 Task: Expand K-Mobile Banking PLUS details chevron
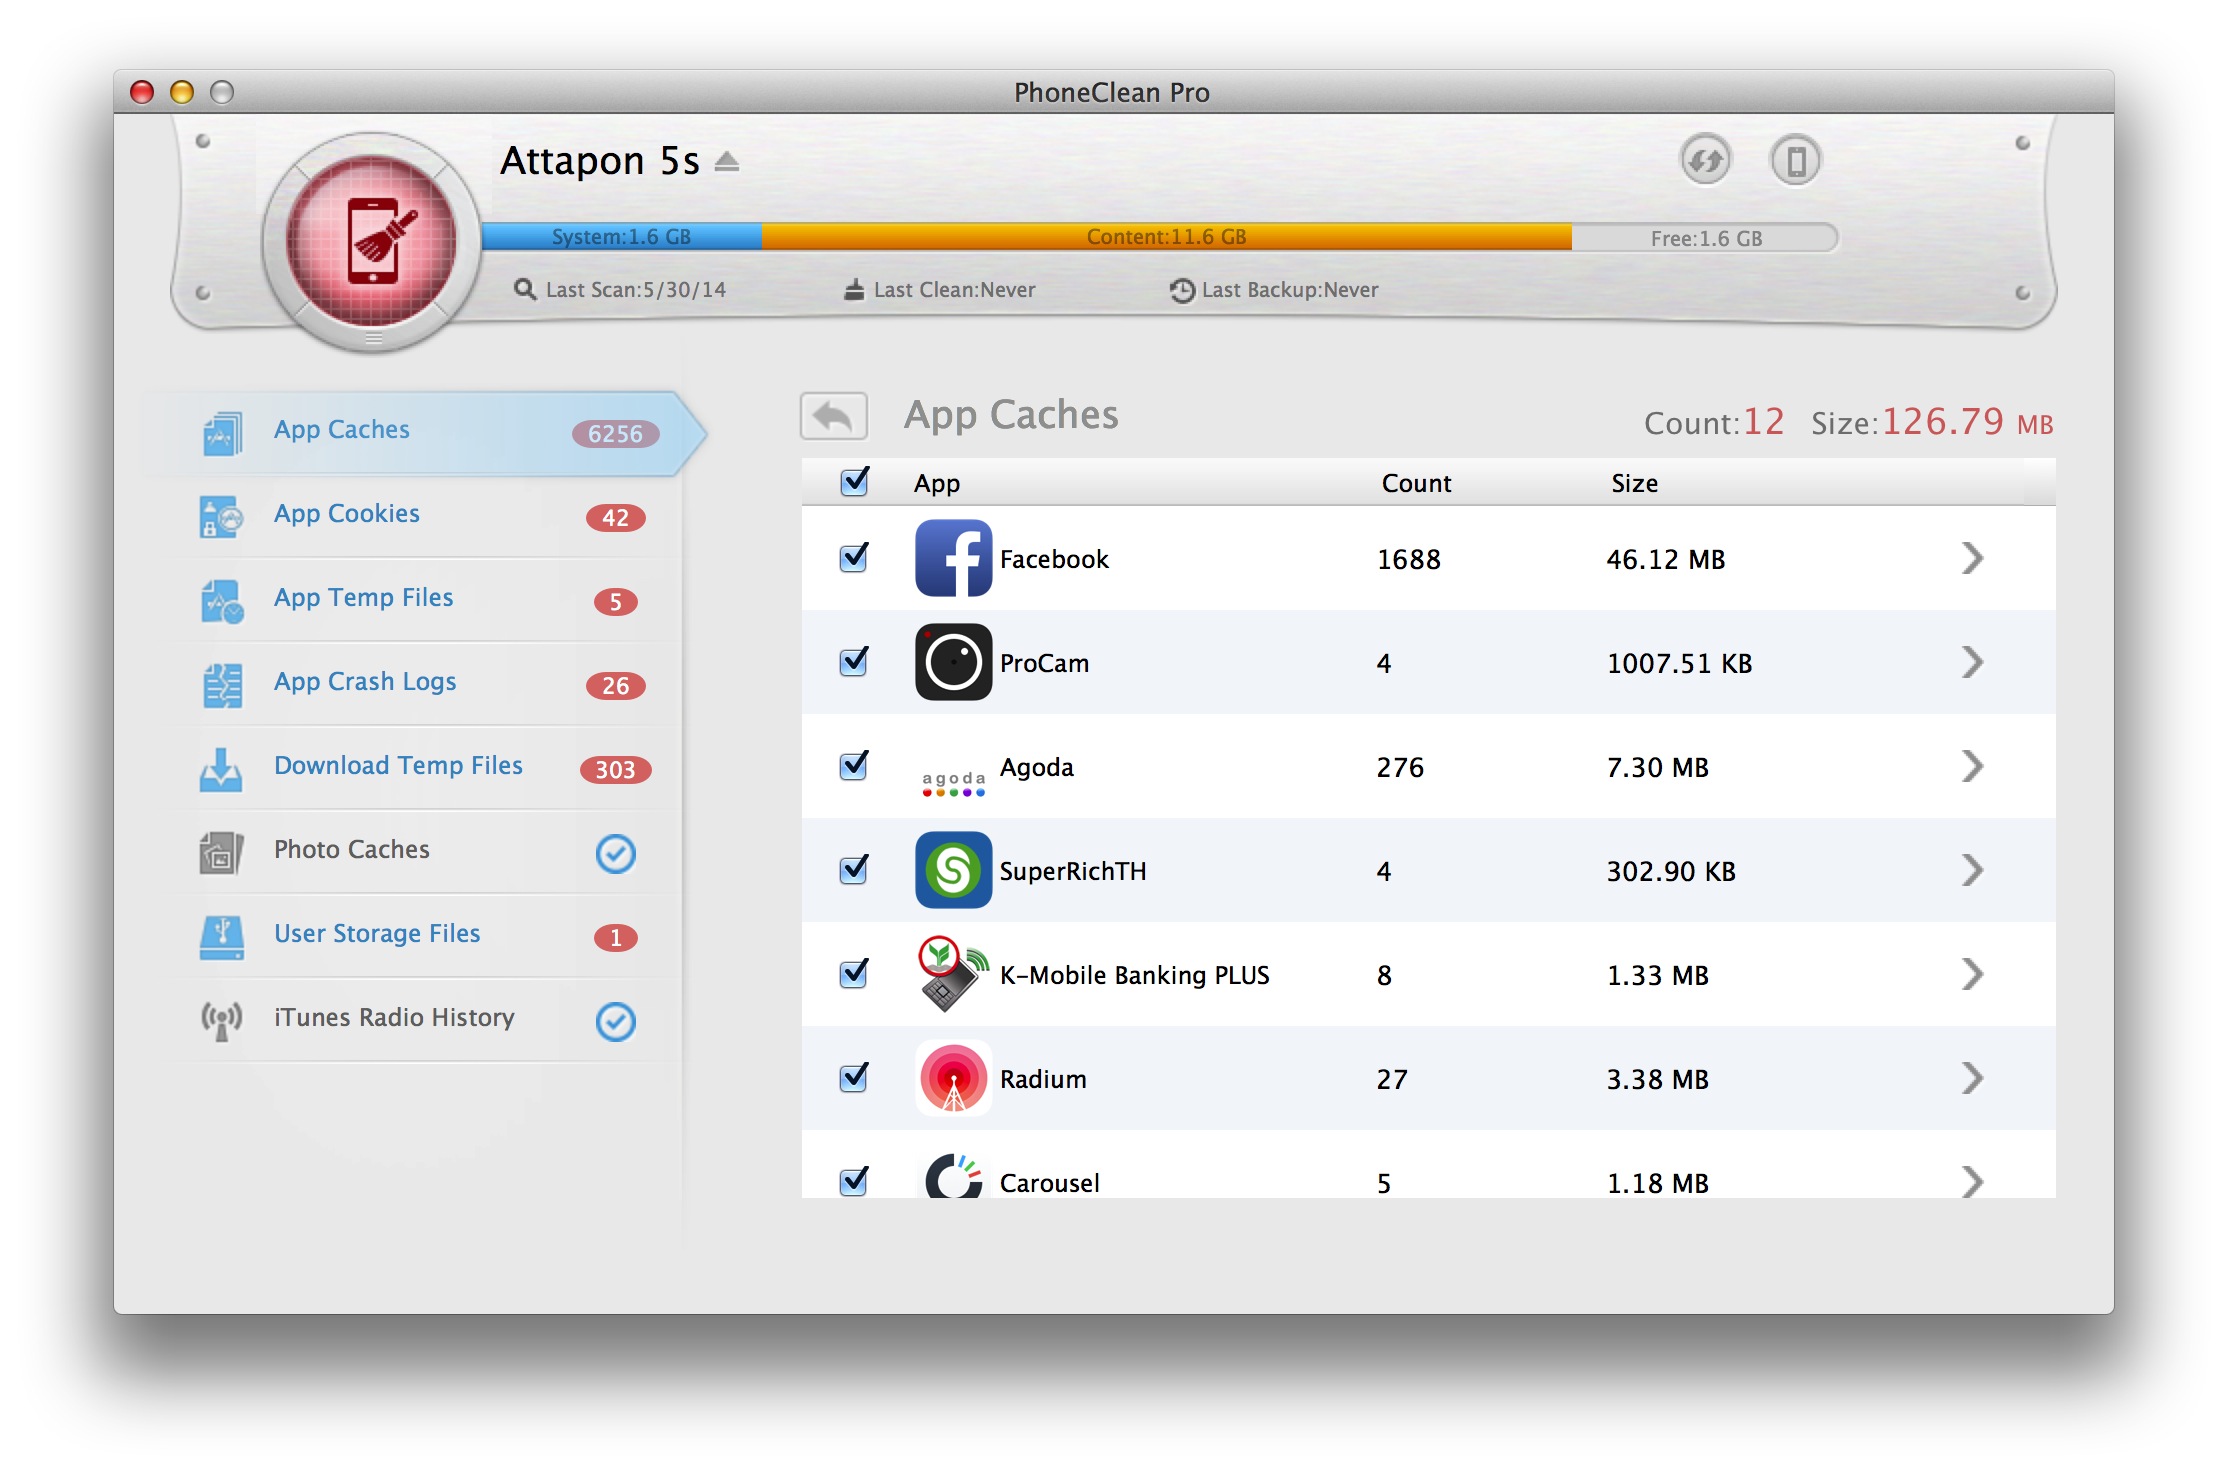tap(1971, 974)
